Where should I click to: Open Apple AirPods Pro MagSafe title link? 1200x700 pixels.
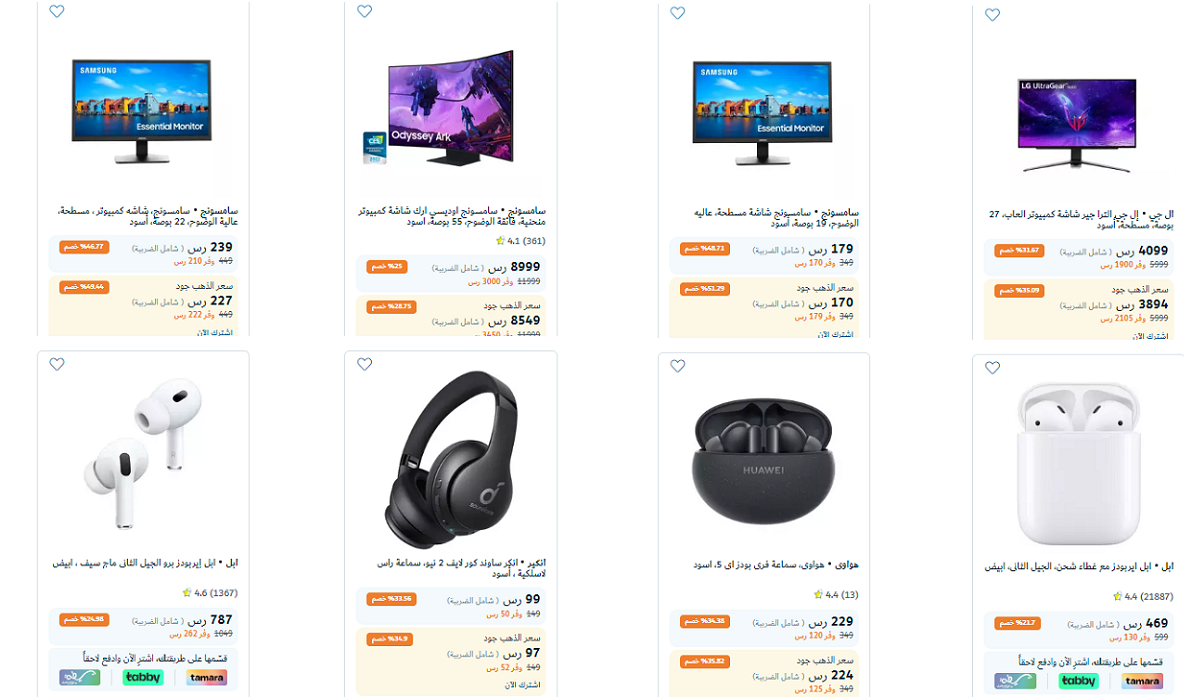[x=146, y=563]
